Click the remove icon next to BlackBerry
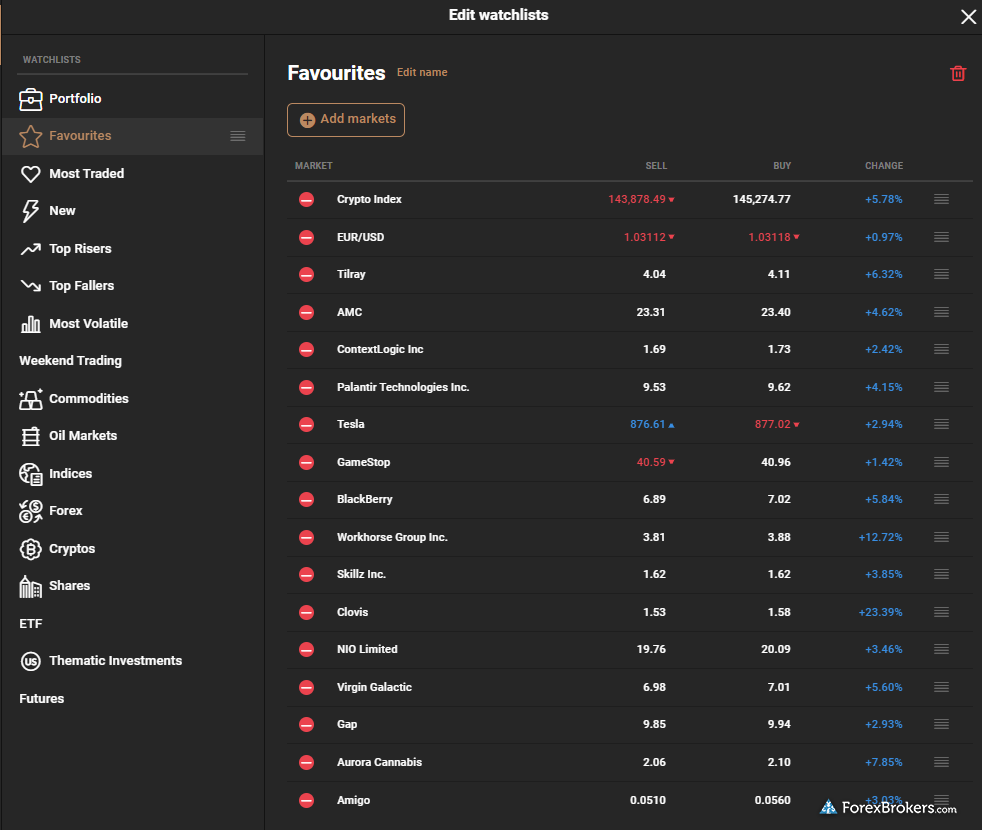The width and height of the screenshot is (982, 830). click(x=306, y=499)
